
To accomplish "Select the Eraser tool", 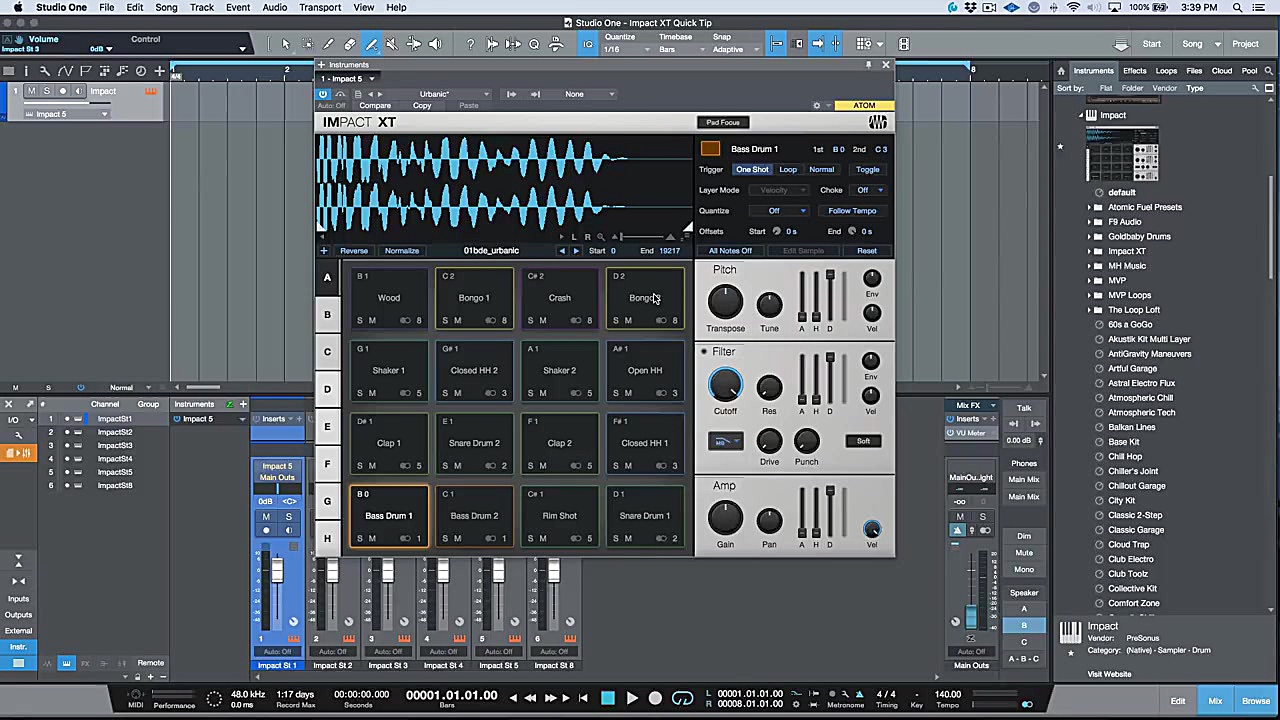I will 349,44.
